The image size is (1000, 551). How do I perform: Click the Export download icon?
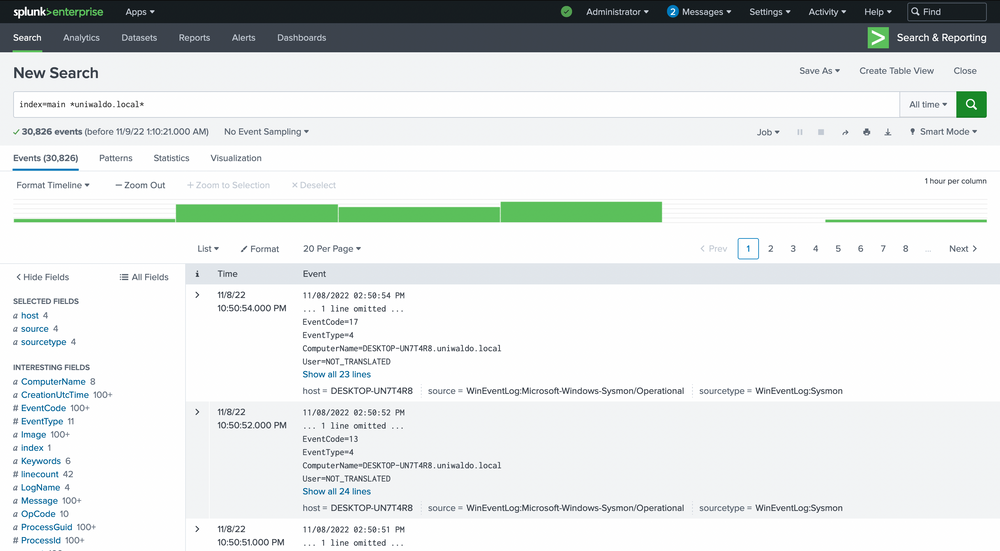pos(887,132)
